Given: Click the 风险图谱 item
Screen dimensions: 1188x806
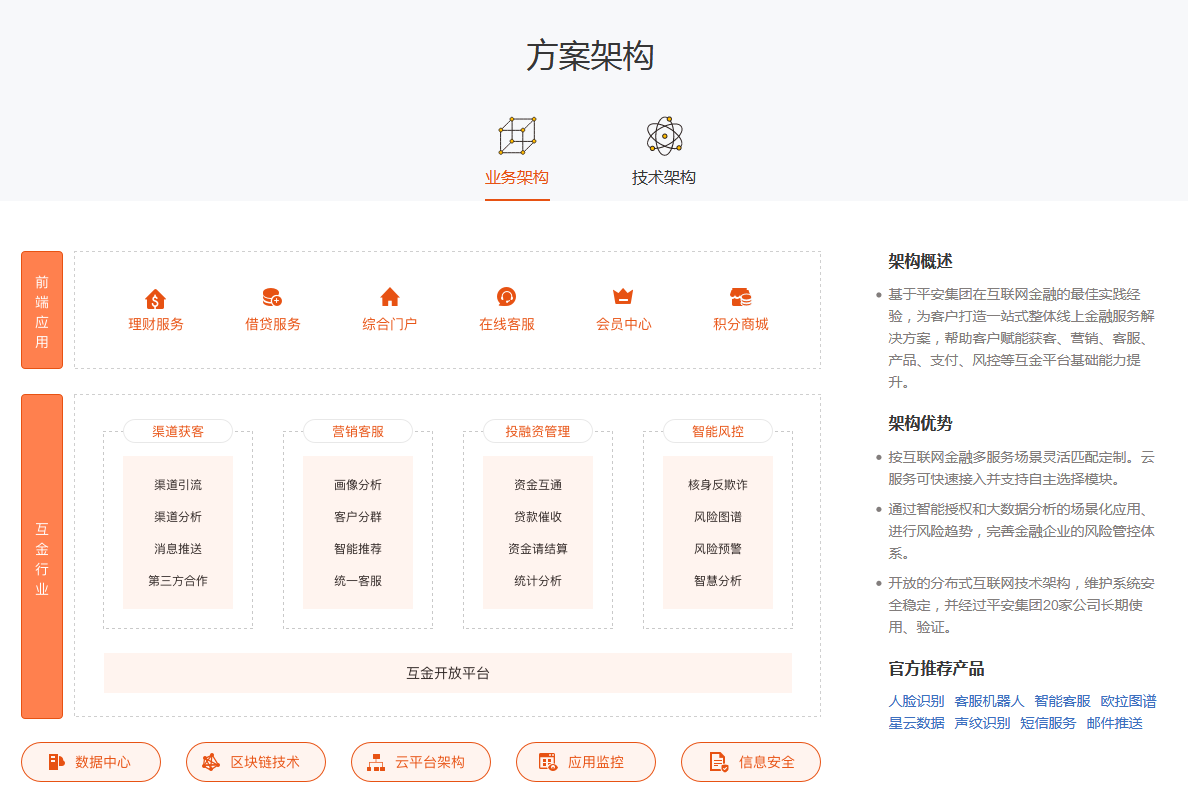Looking at the screenshot, I should [x=717, y=517].
